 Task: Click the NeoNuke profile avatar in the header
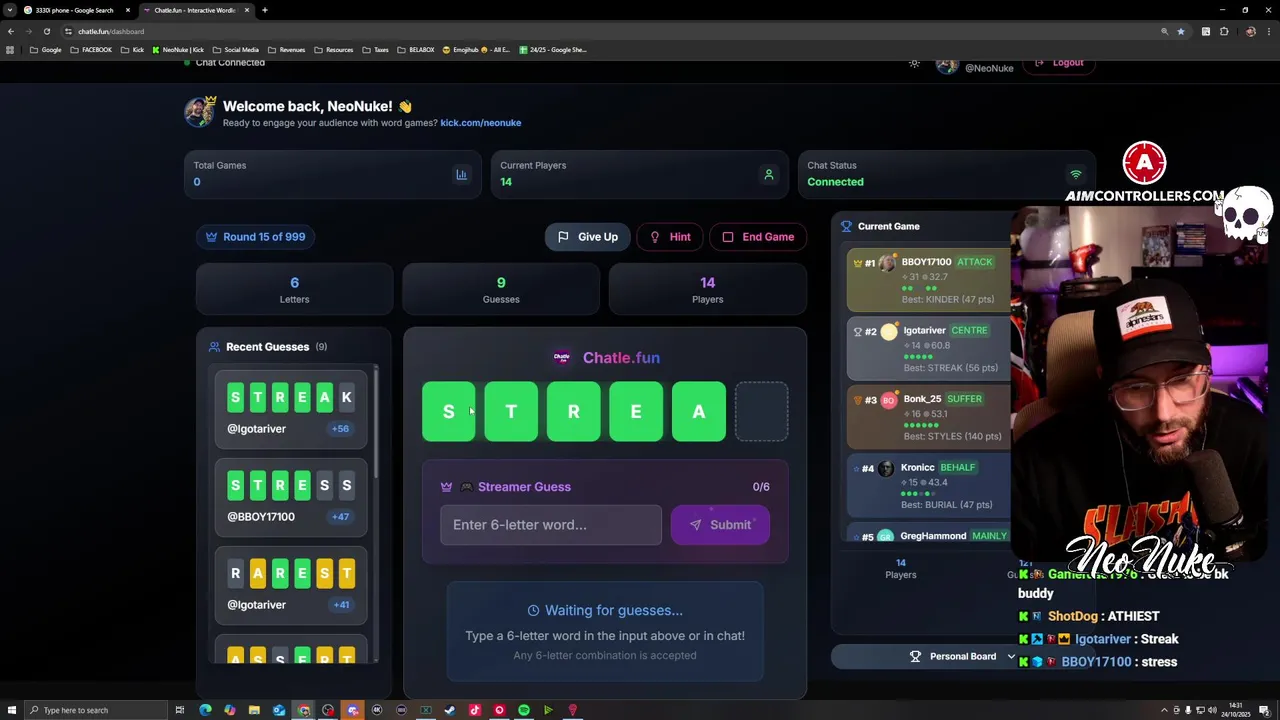click(x=947, y=66)
